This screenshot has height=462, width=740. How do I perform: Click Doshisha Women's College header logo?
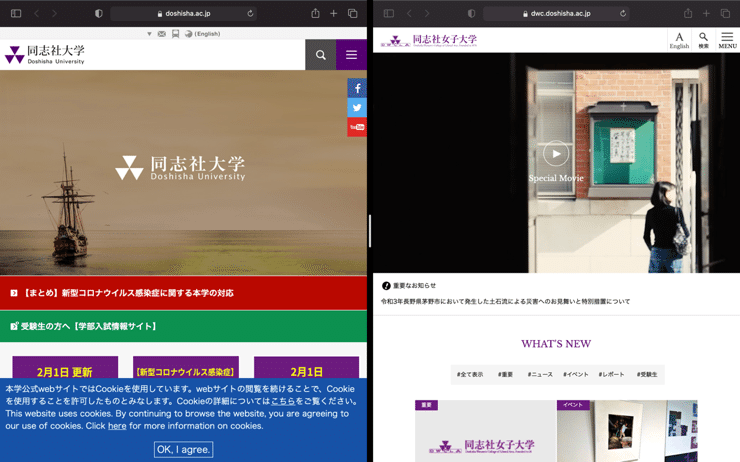[429, 41]
